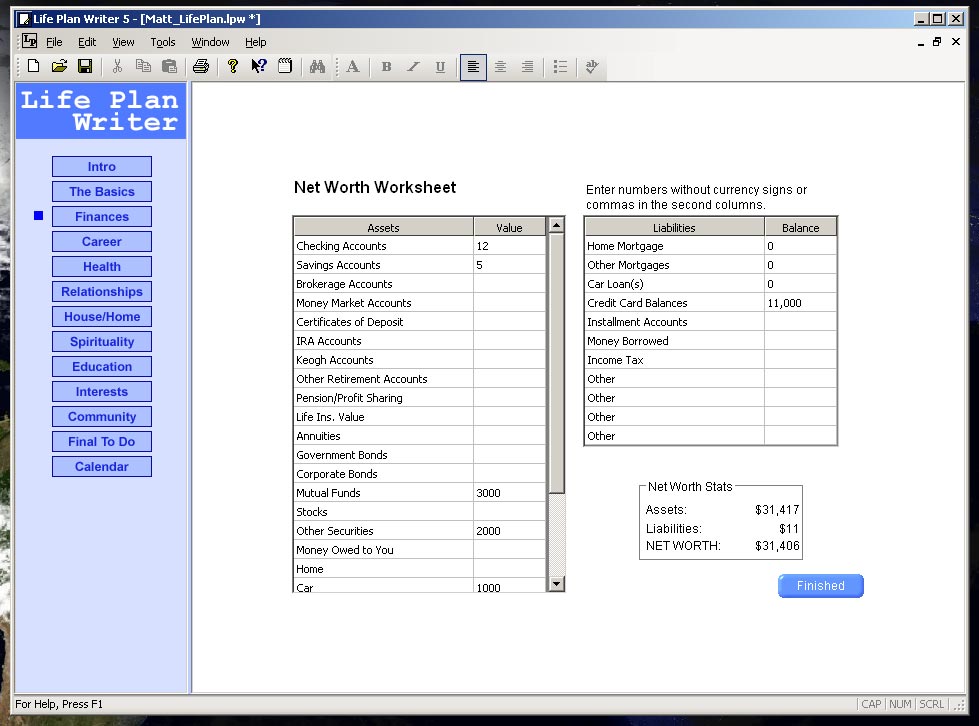Select the Income Tax balance cell
The width and height of the screenshot is (979, 726).
pos(800,360)
